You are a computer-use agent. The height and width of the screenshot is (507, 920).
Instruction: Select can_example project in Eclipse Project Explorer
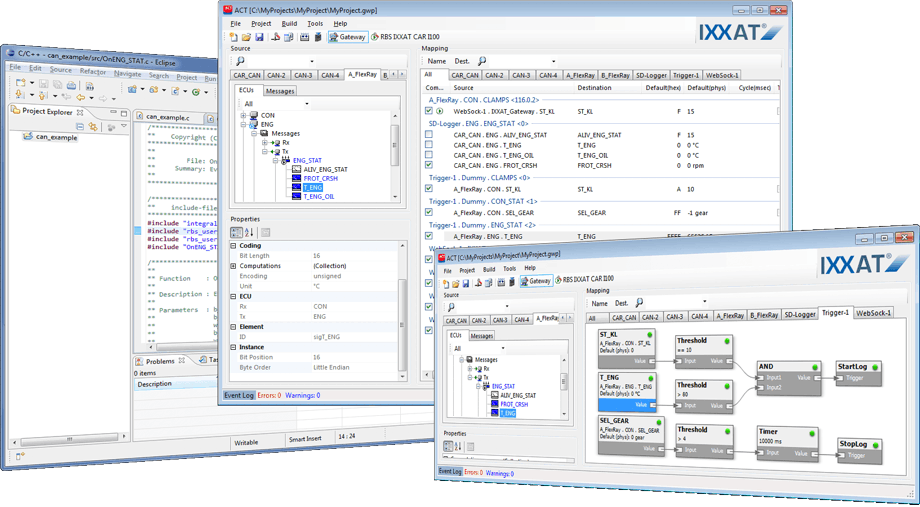pos(50,137)
